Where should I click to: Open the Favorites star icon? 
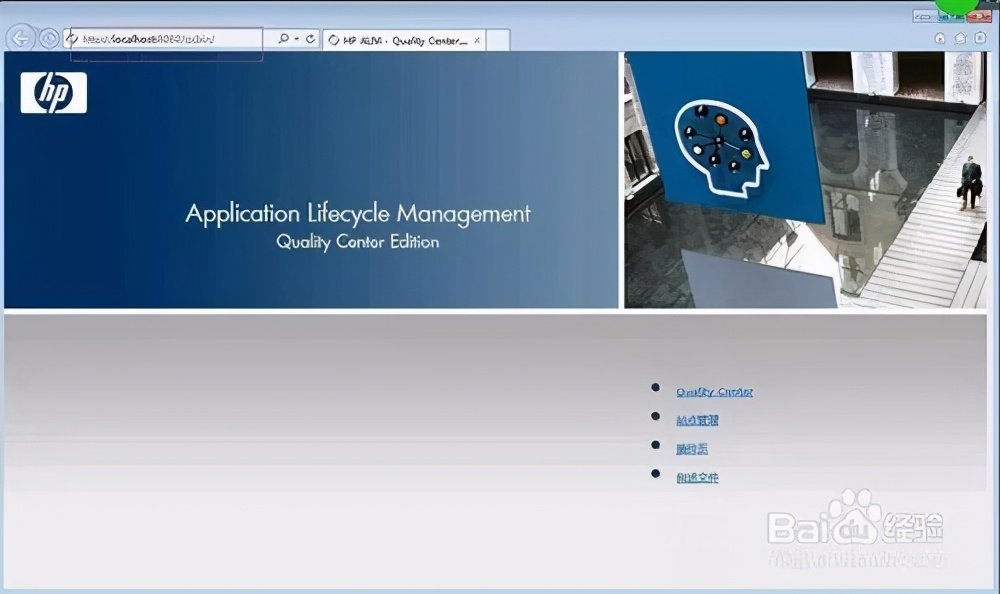[960, 38]
